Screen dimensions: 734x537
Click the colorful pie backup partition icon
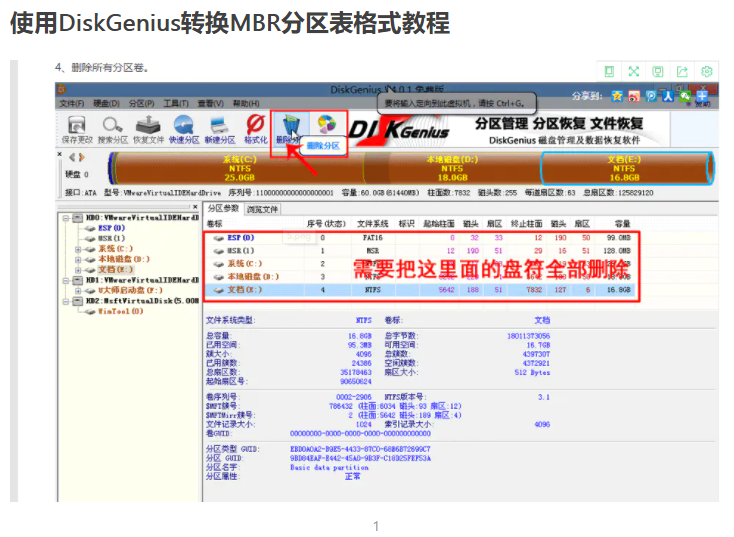327,125
